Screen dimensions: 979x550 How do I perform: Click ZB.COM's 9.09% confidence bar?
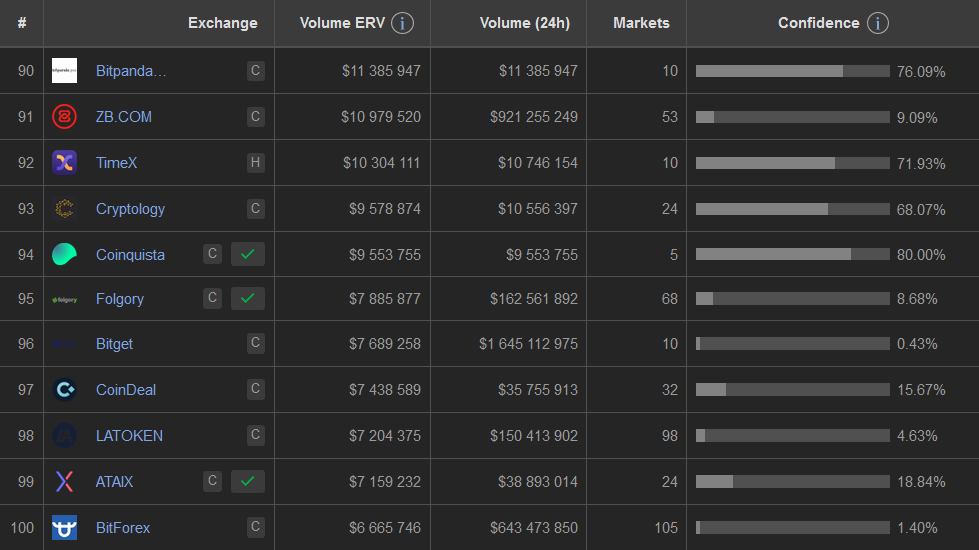click(x=792, y=117)
